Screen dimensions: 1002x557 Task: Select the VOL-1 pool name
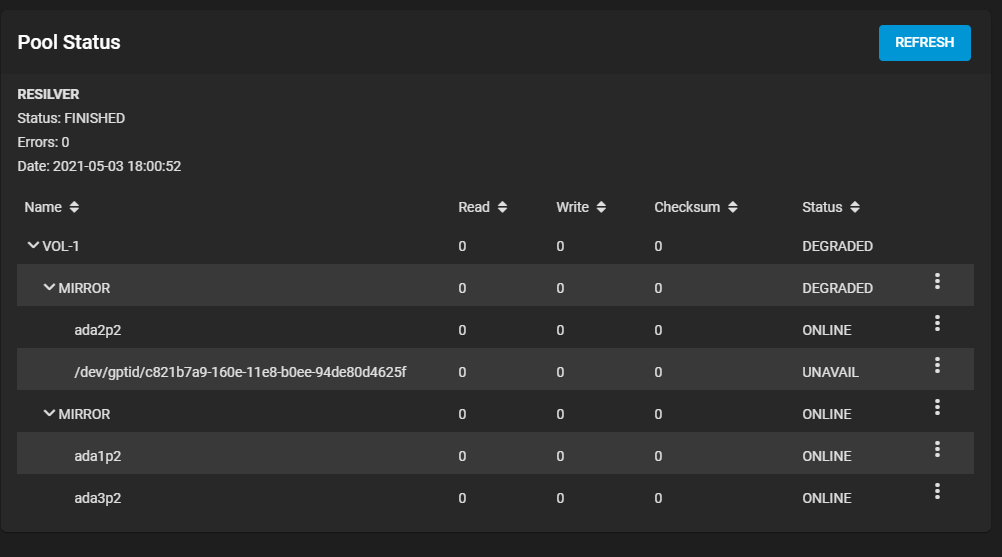[x=61, y=247]
